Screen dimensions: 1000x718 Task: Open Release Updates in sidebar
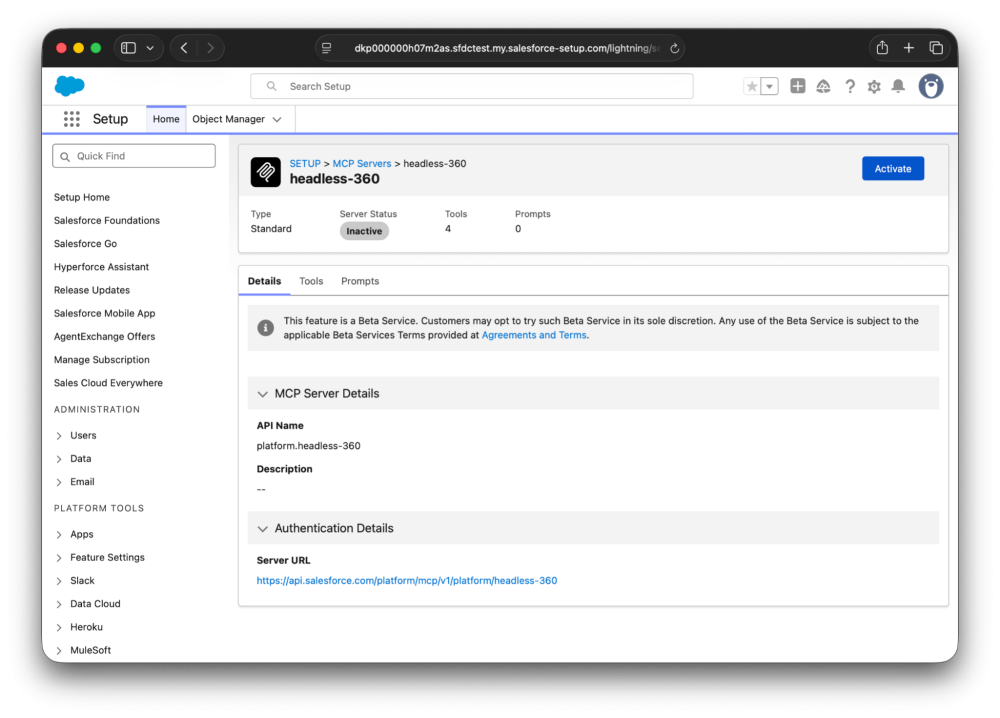tap(92, 290)
